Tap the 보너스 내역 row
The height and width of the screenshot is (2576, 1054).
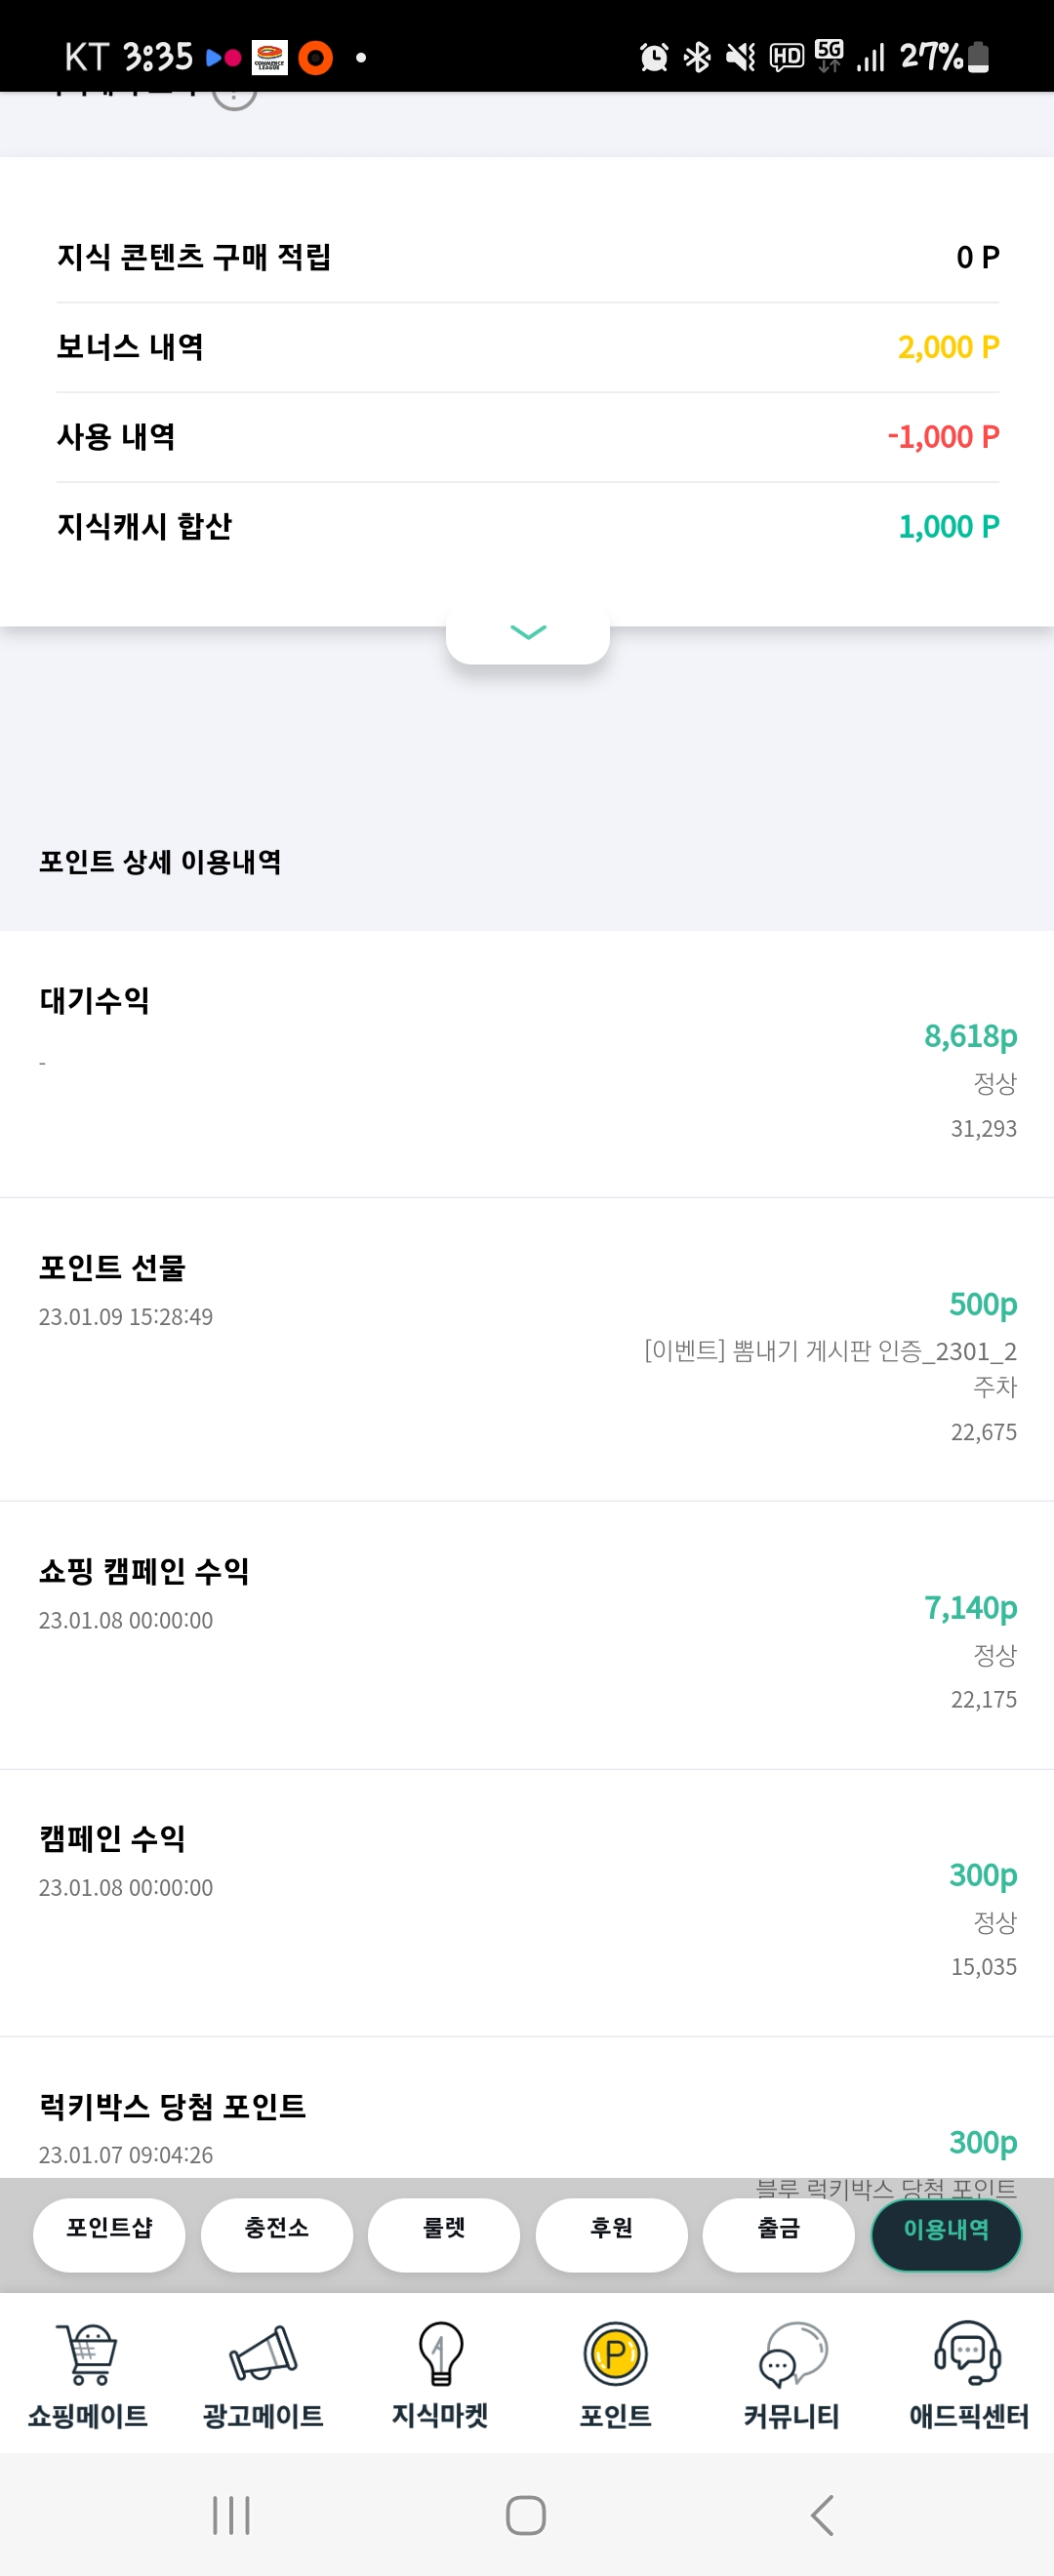click(x=527, y=347)
